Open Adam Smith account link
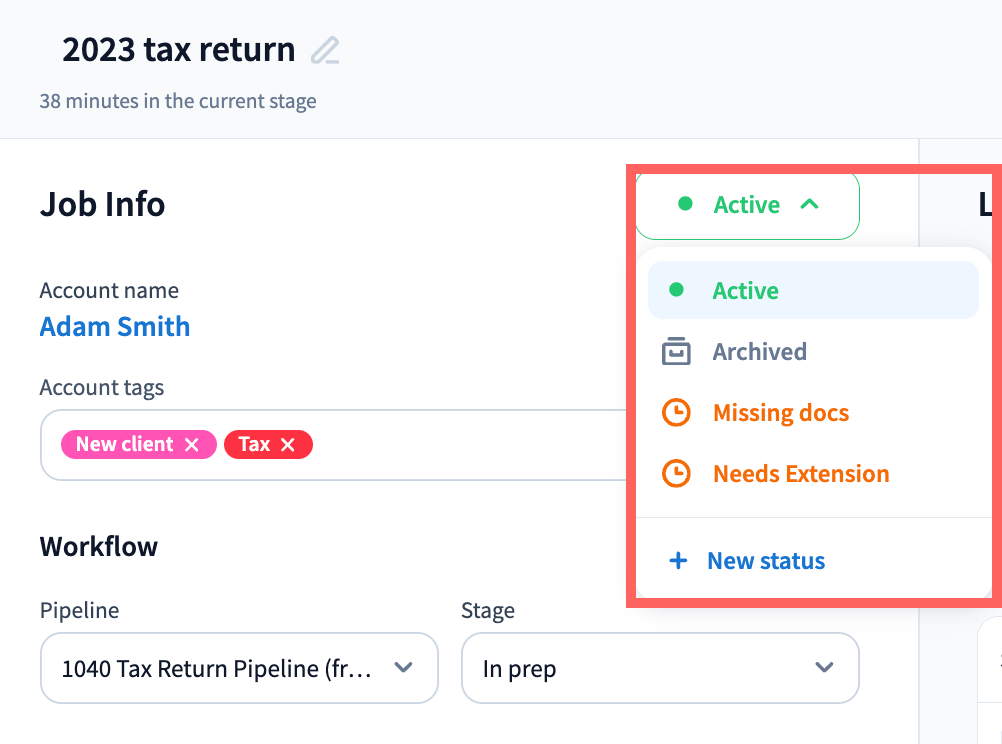Viewport: 1002px width, 744px height. coord(115,327)
